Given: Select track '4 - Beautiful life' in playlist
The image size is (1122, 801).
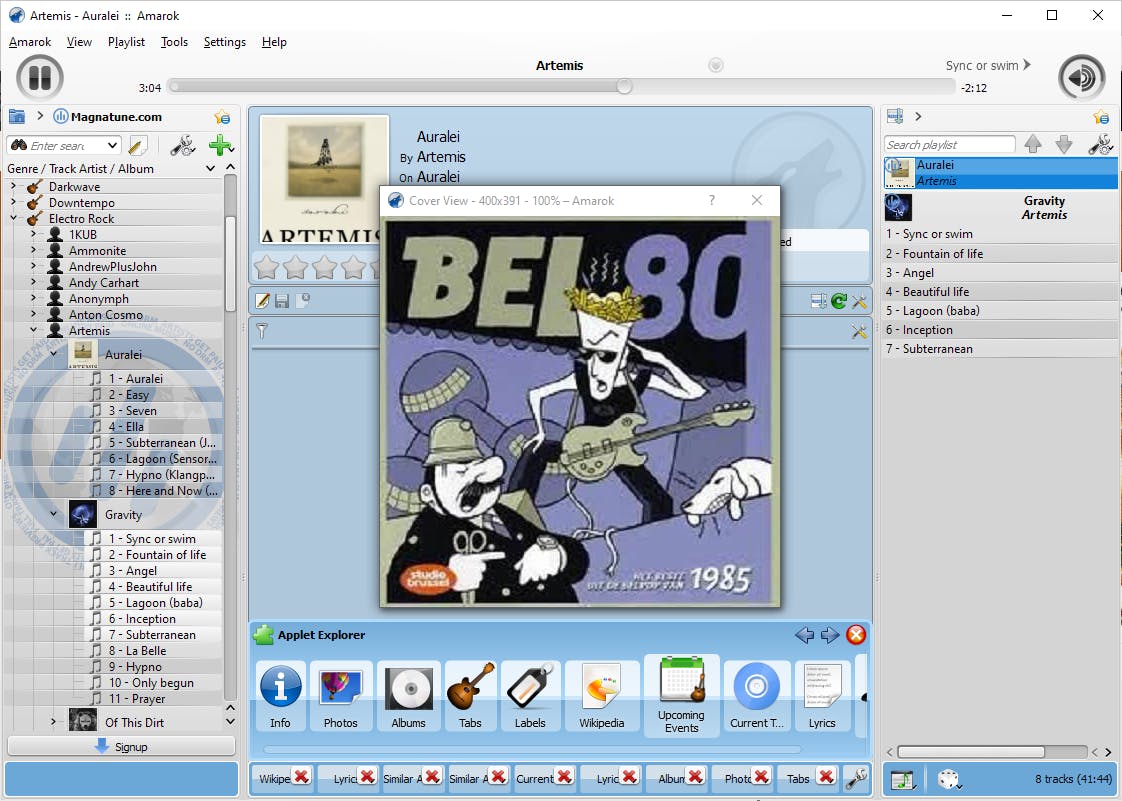Looking at the screenshot, I should point(1000,291).
